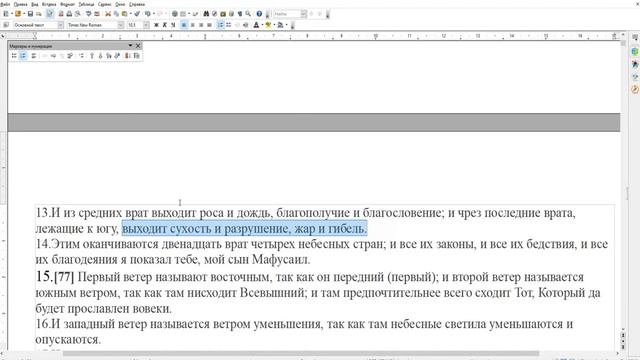Click Move Up arrow in numbering toolbar
The image size is (640, 360).
click(x=92, y=56)
